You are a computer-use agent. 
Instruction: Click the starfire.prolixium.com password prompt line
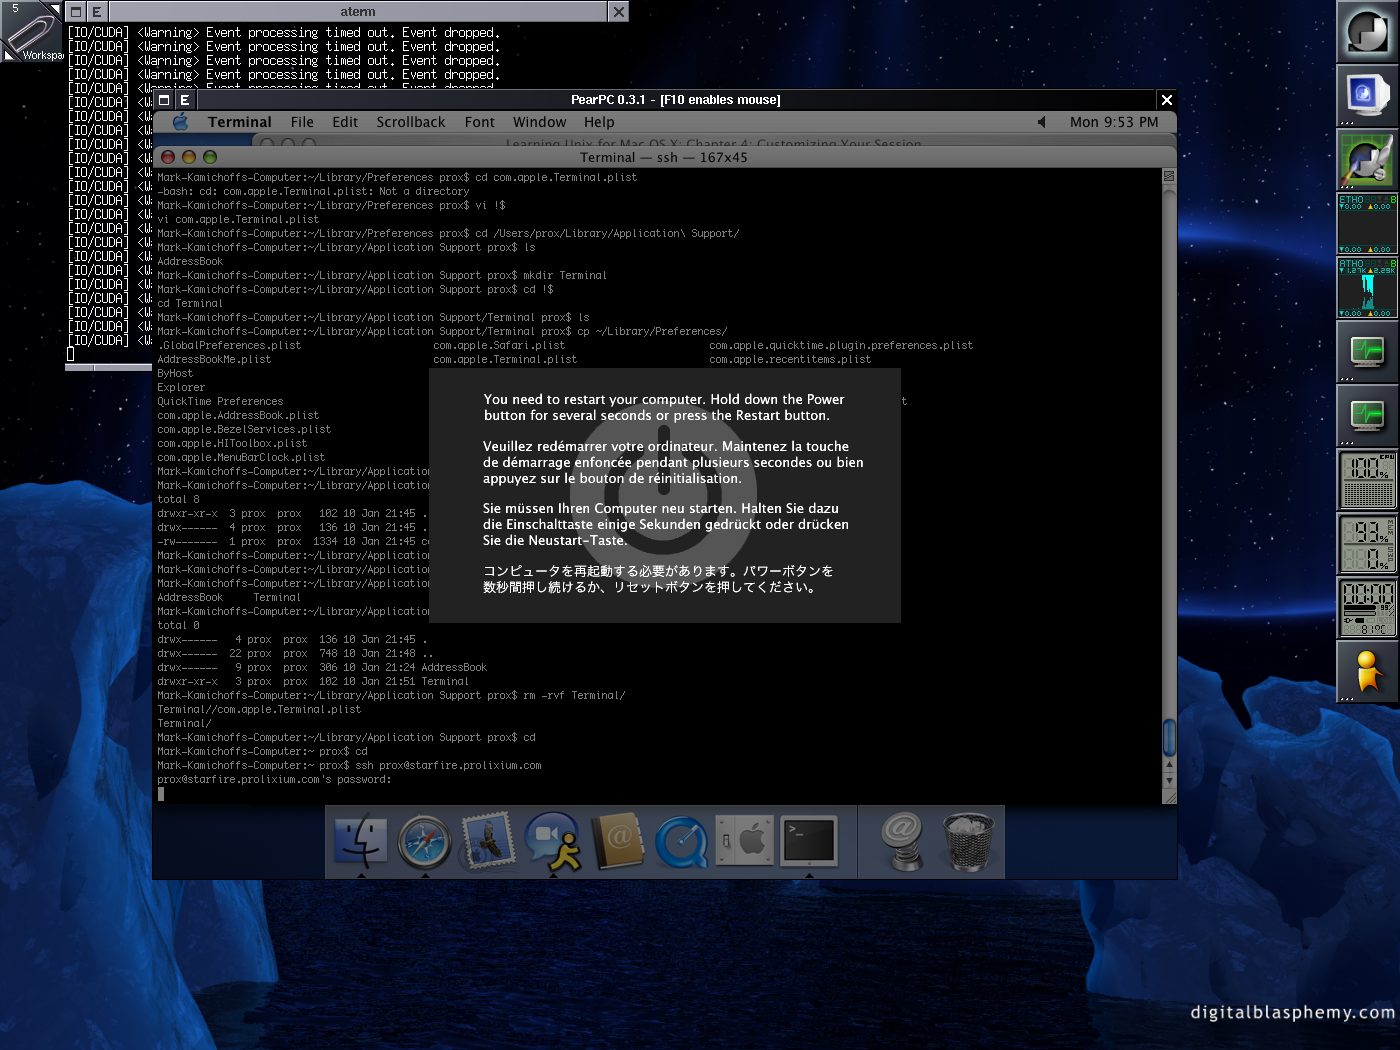coord(274,780)
